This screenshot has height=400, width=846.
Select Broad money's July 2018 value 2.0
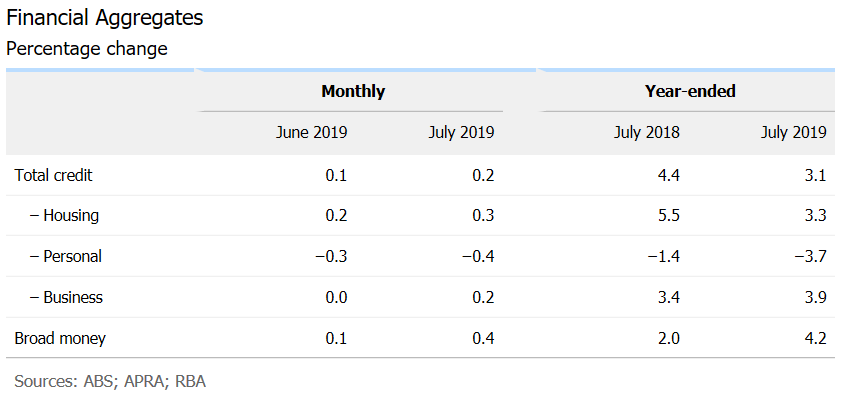668,338
